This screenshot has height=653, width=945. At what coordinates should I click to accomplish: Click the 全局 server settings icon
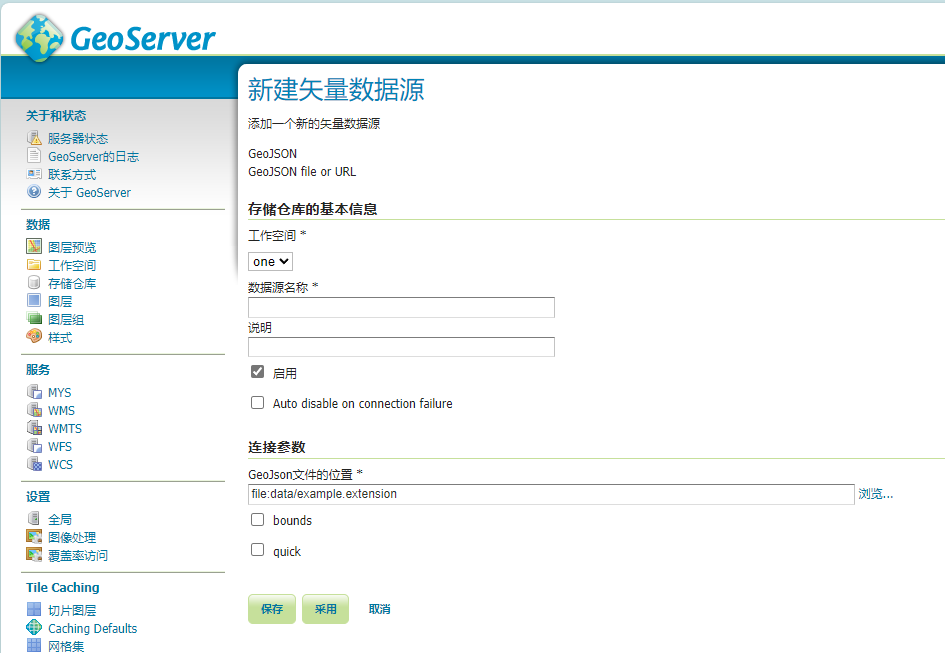click(34, 518)
